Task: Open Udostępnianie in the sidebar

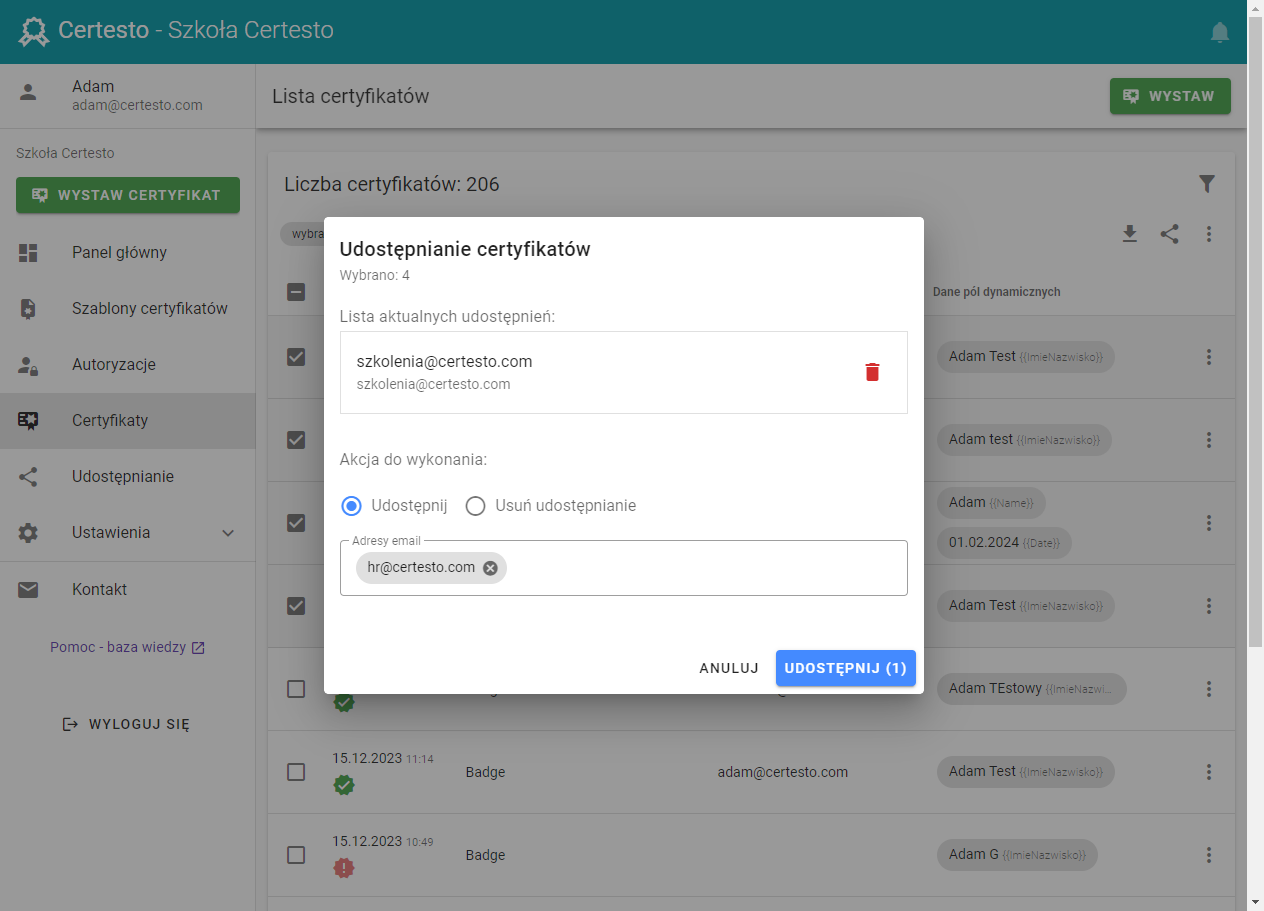Action: coord(128,477)
